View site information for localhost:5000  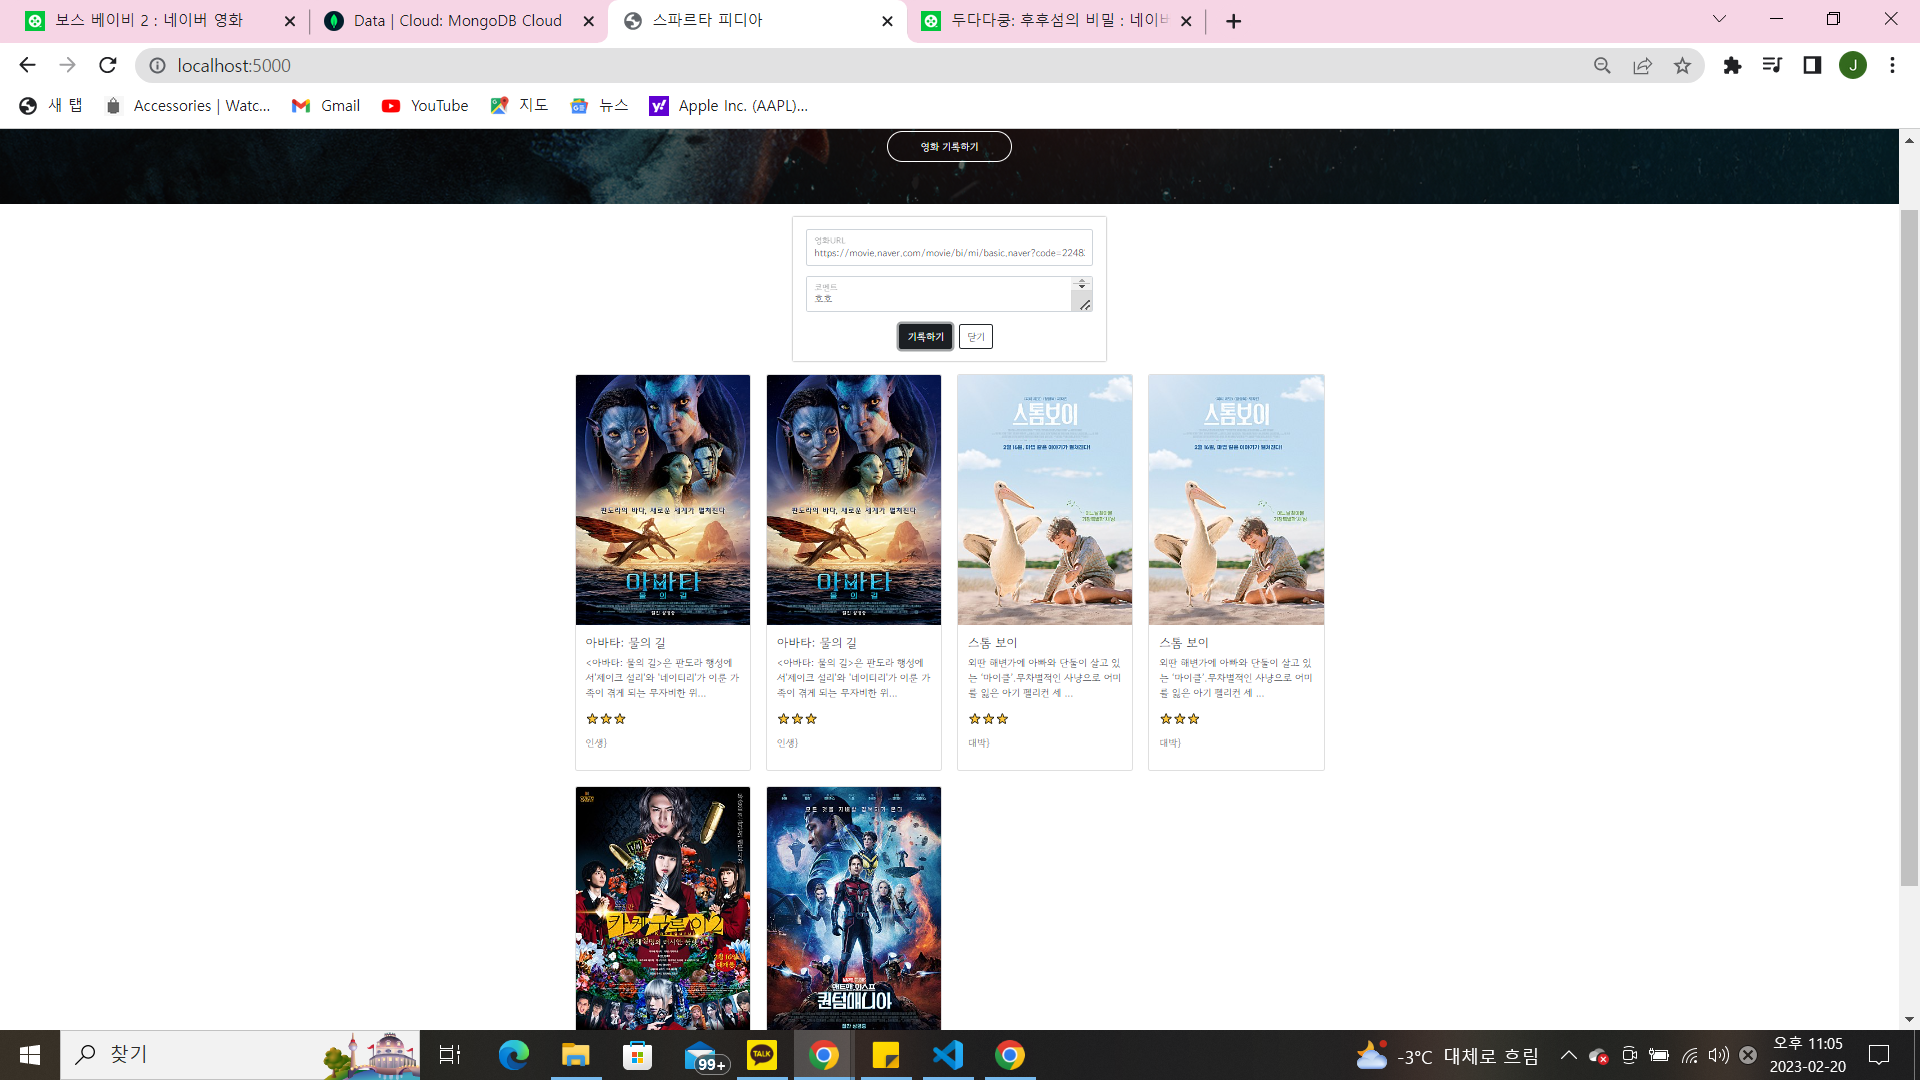click(157, 65)
